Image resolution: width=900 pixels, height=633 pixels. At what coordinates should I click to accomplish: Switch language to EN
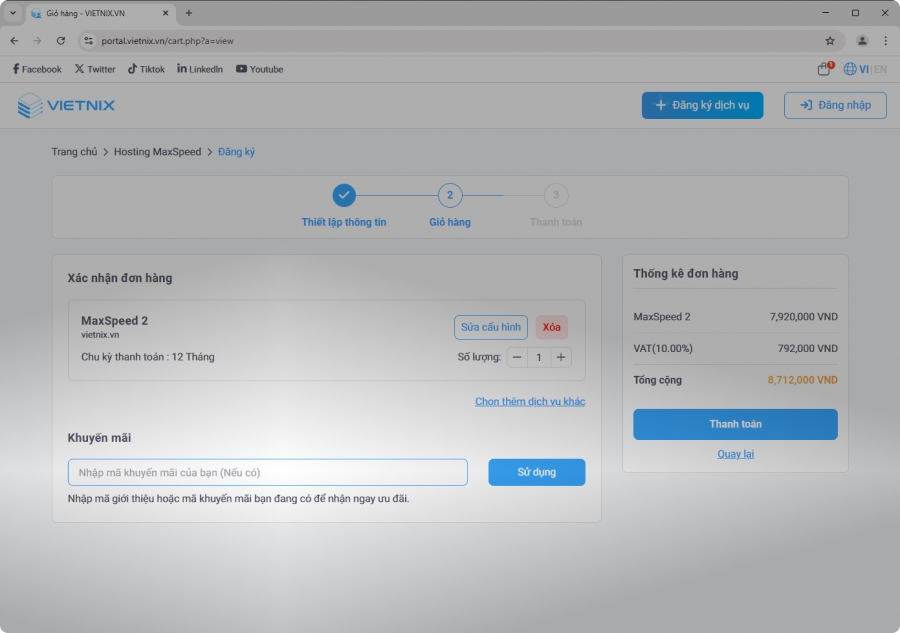pos(880,69)
